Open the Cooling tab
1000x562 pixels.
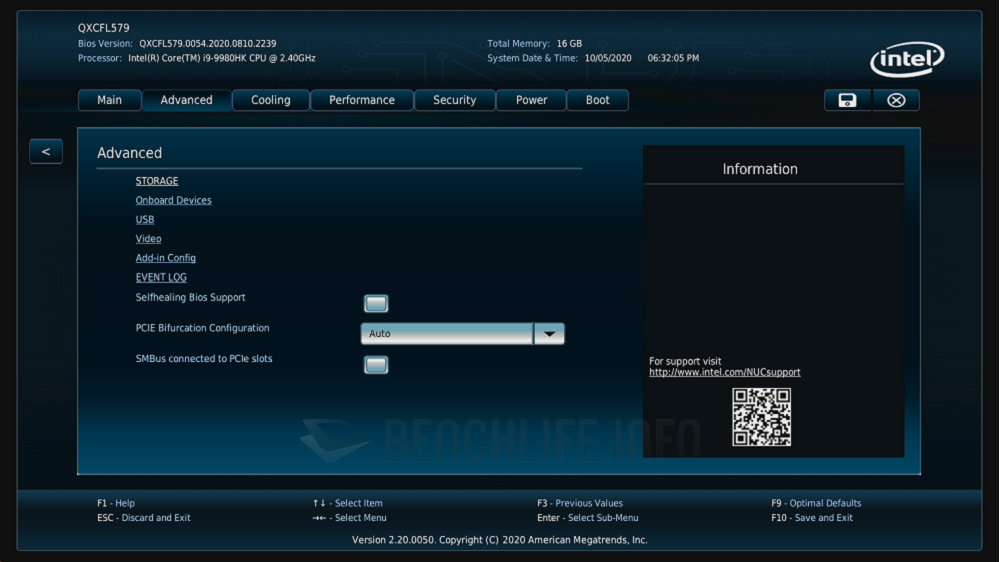click(x=271, y=100)
